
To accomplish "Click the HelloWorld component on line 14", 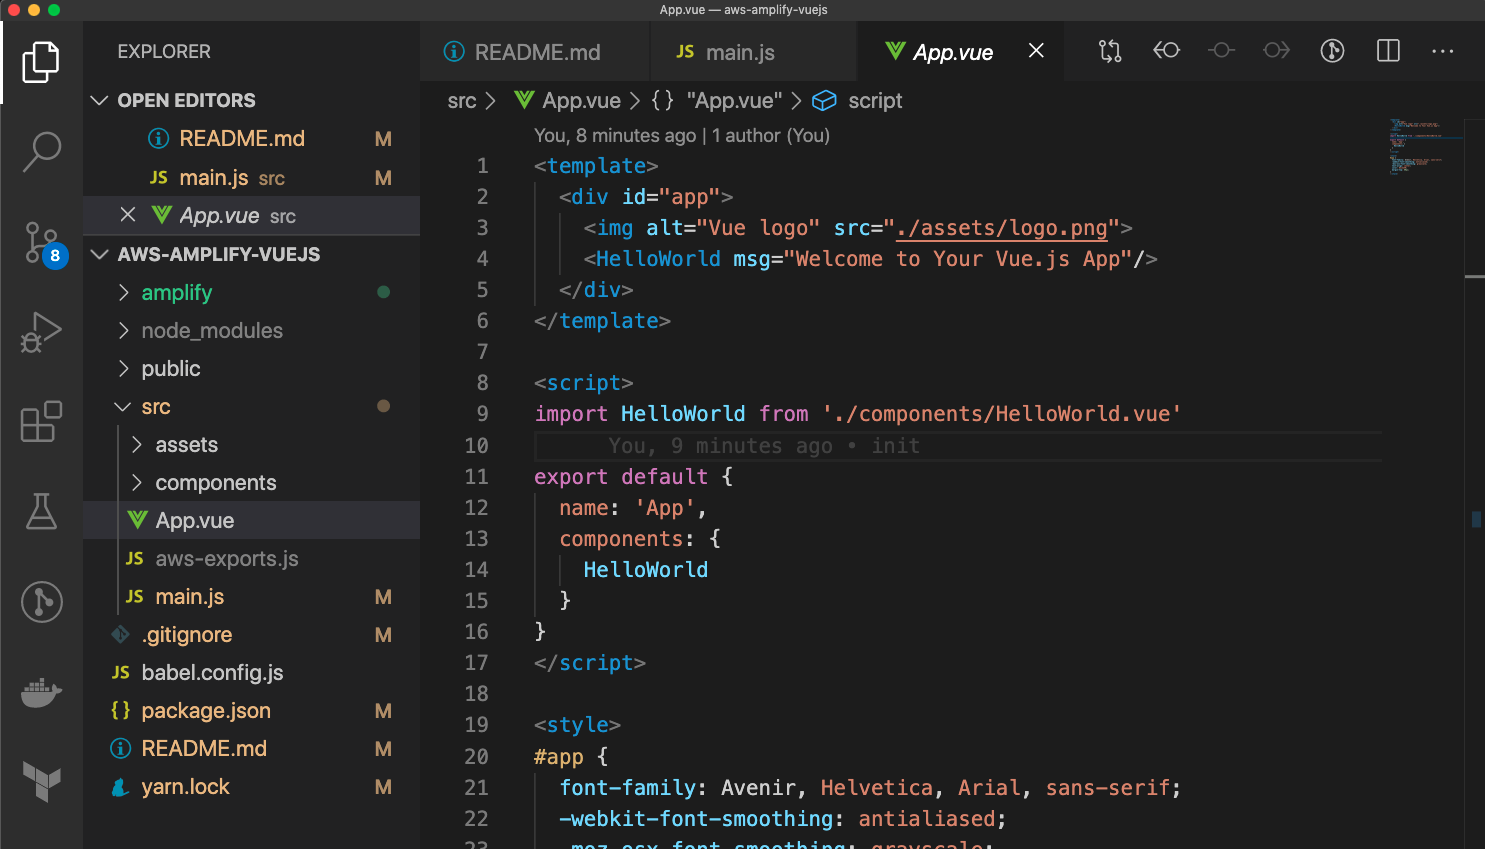I will (x=646, y=570).
